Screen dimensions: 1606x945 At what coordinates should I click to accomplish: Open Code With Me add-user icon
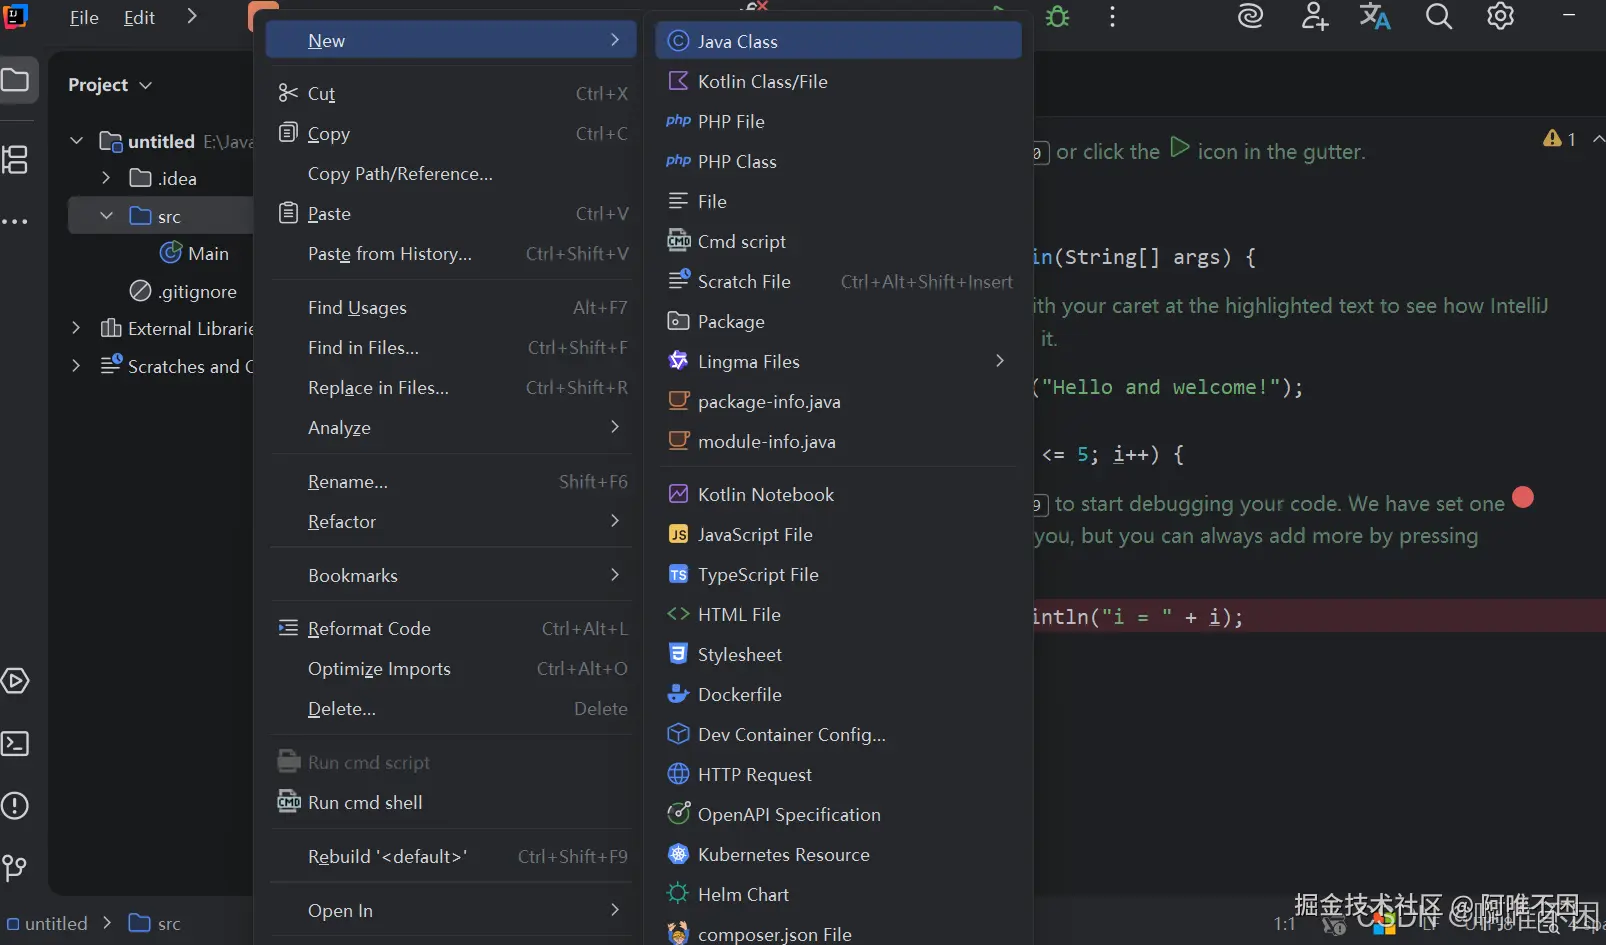point(1314,17)
